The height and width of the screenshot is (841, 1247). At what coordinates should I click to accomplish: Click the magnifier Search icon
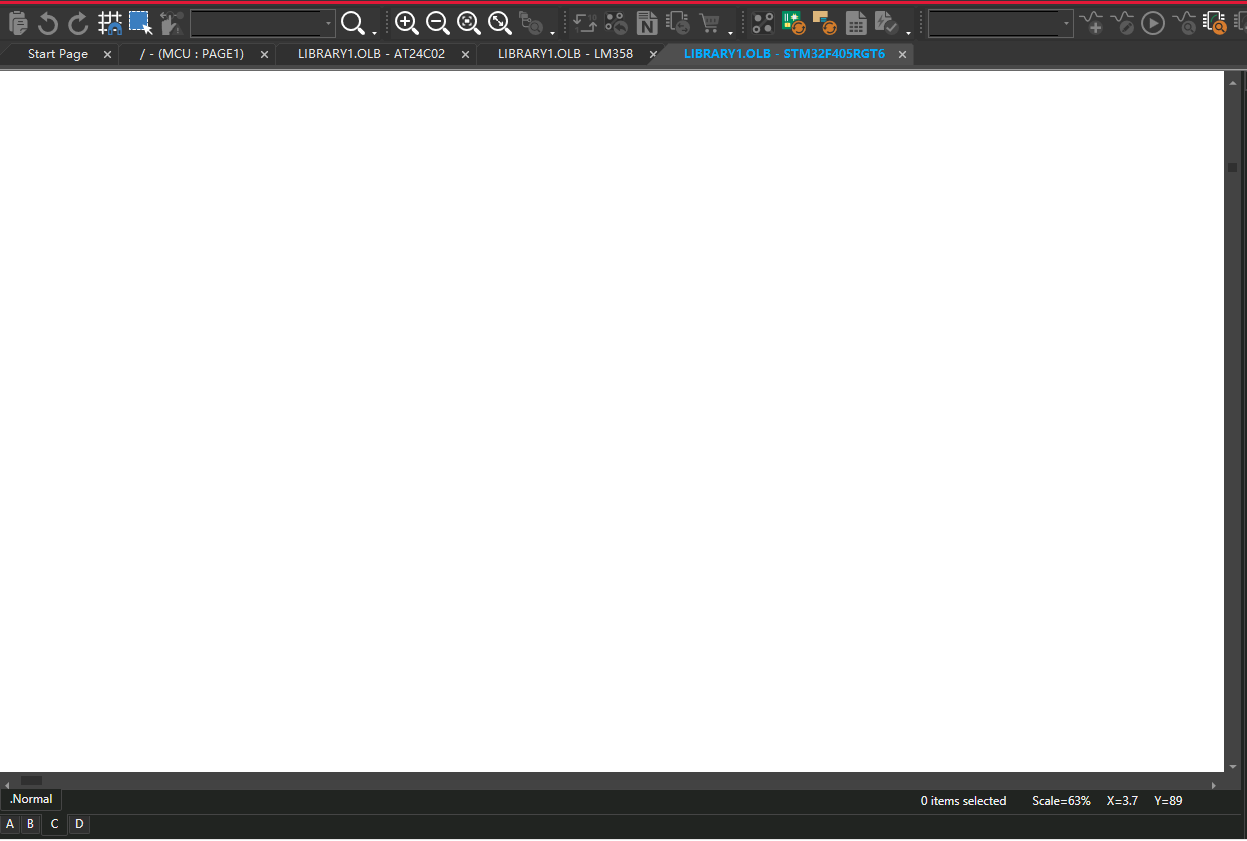pyautogui.click(x=352, y=23)
